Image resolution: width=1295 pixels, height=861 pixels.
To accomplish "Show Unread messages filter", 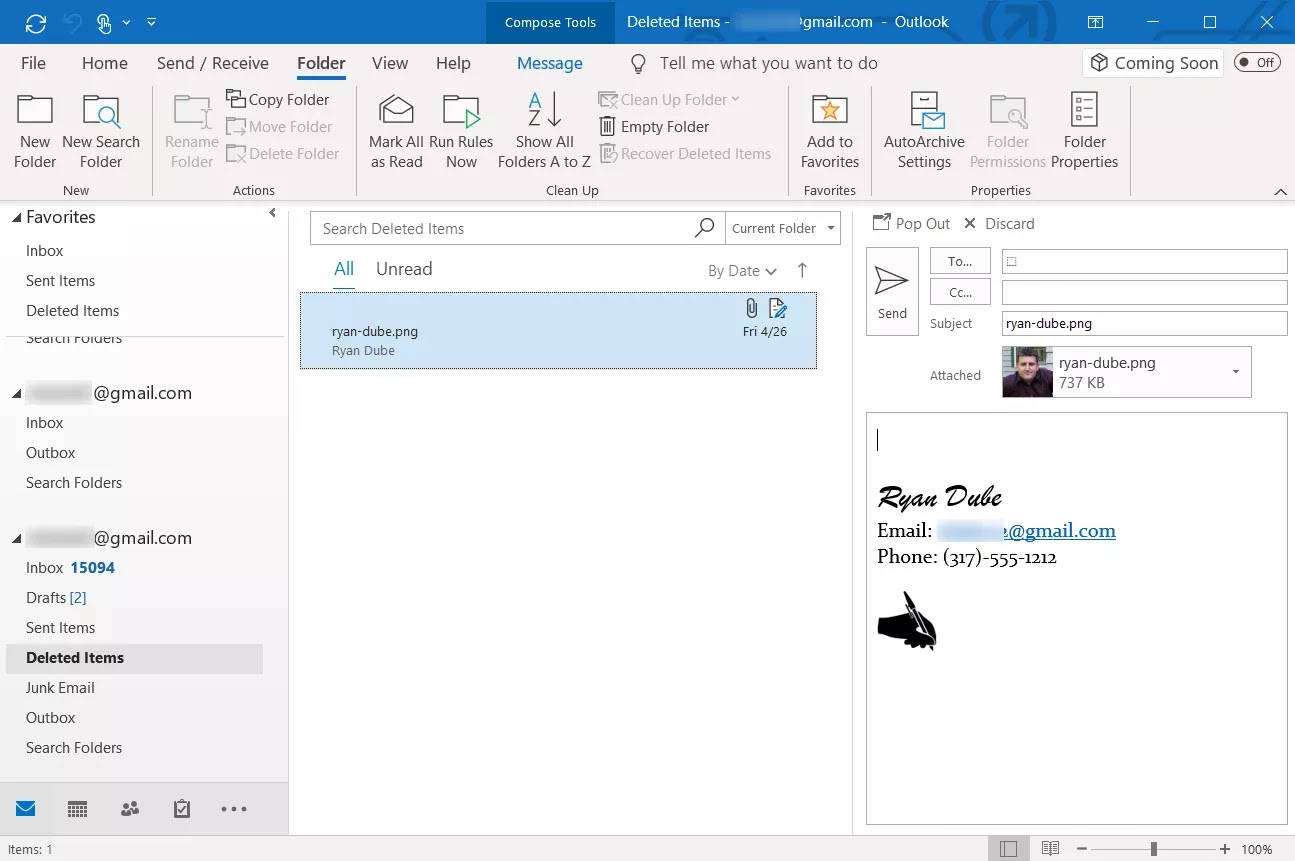I will (404, 269).
